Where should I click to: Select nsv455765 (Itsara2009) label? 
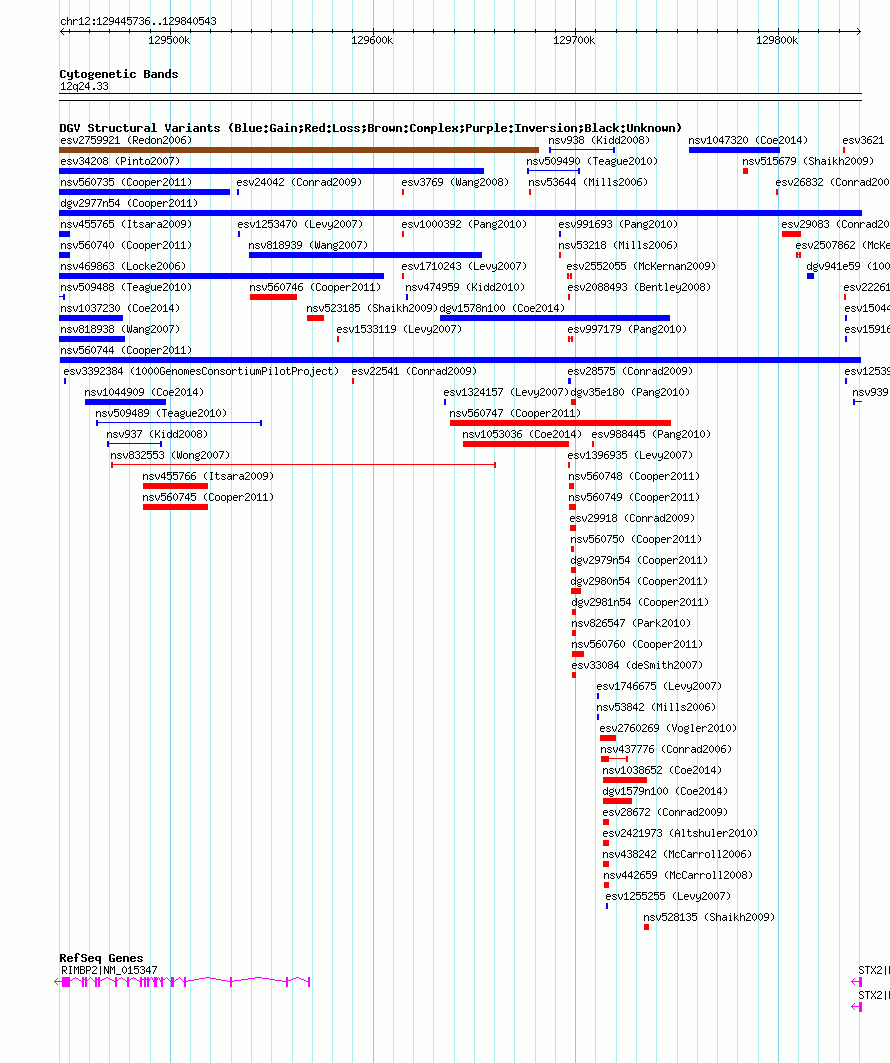(x=126, y=224)
